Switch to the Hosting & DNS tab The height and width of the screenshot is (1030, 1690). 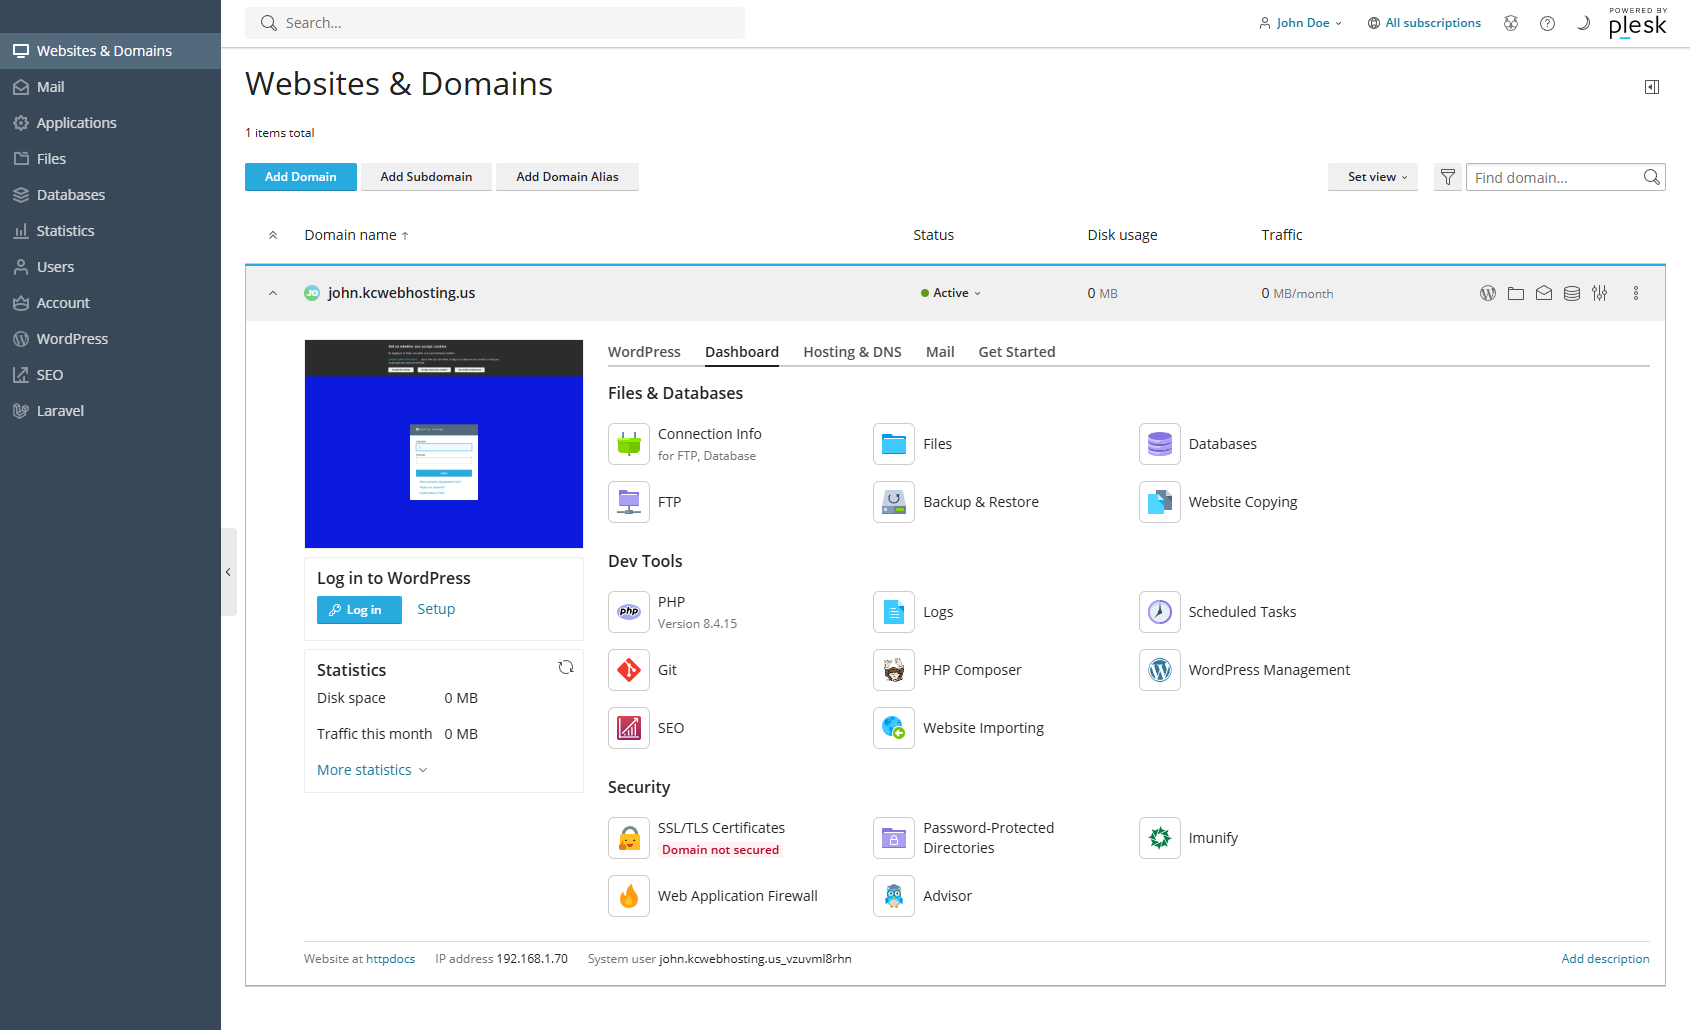tap(851, 351)
